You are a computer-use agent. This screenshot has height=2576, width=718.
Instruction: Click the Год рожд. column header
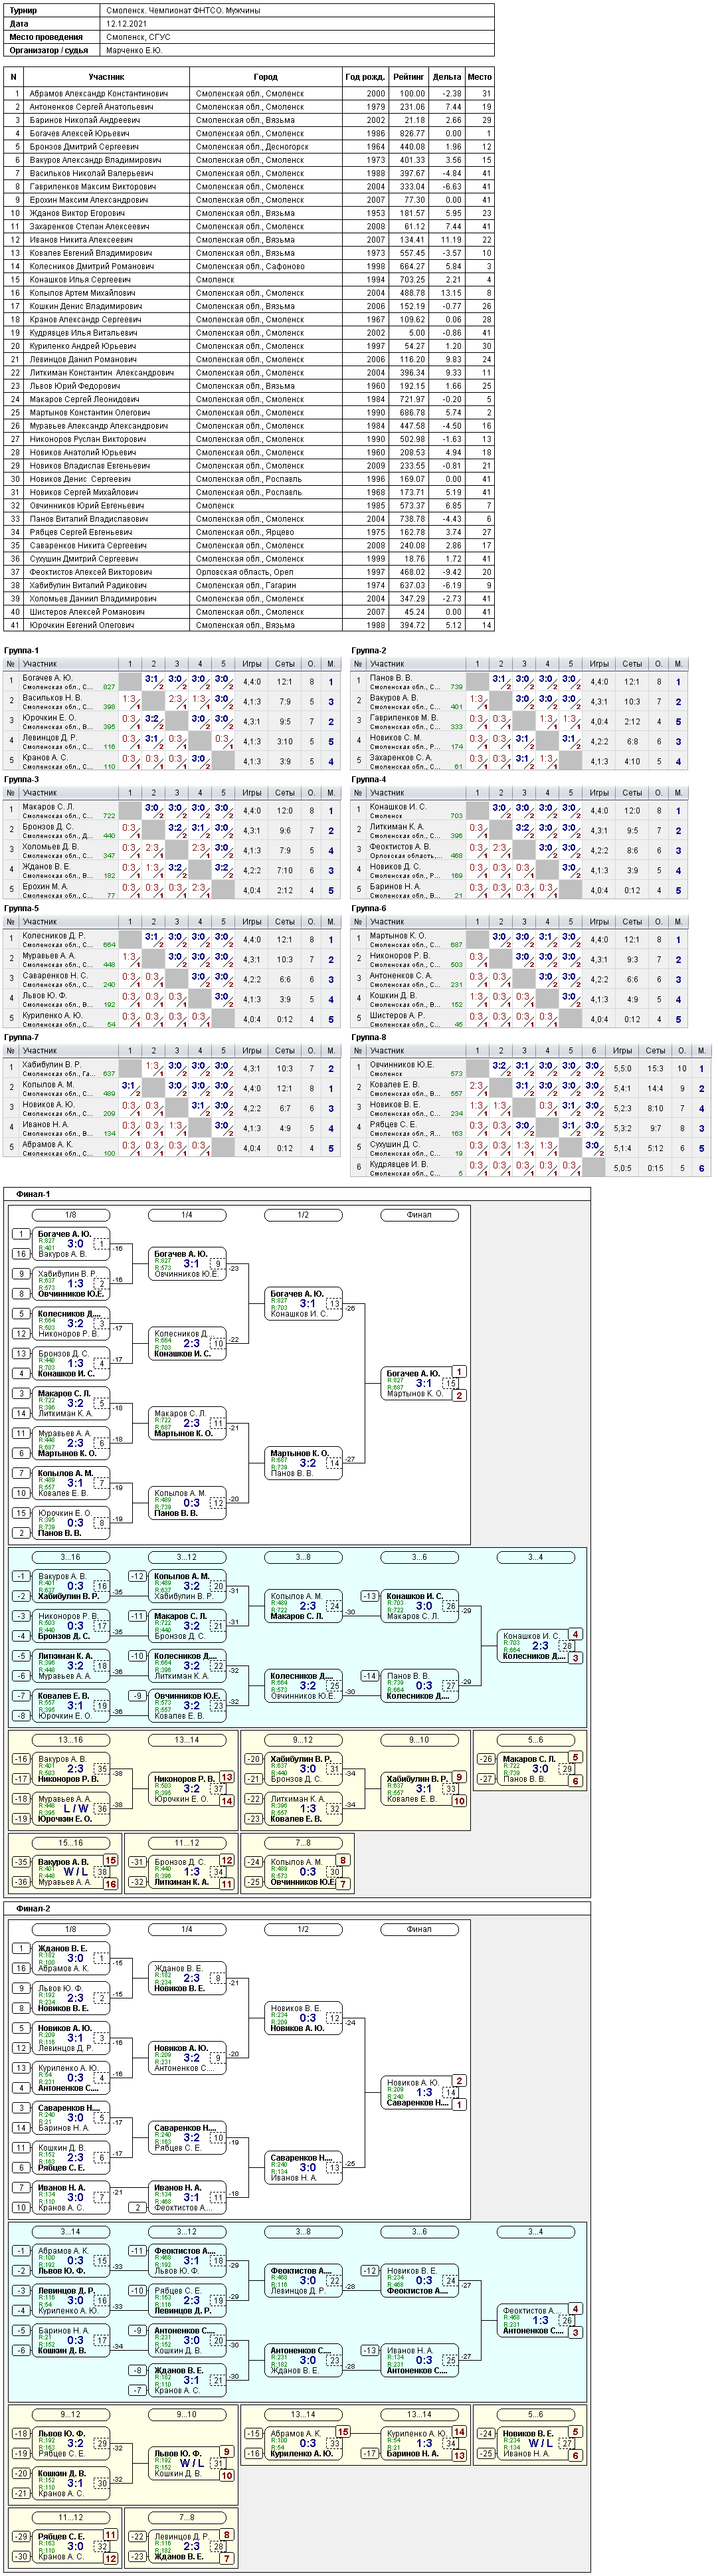click(x=365, y=76)
